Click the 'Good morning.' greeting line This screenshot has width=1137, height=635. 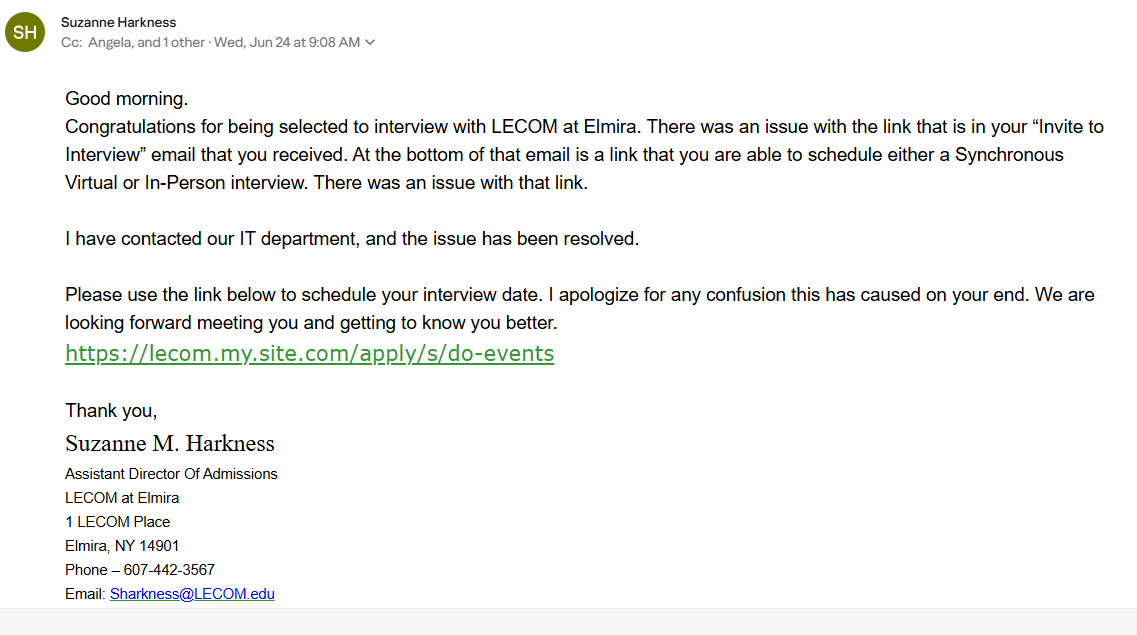127,99
